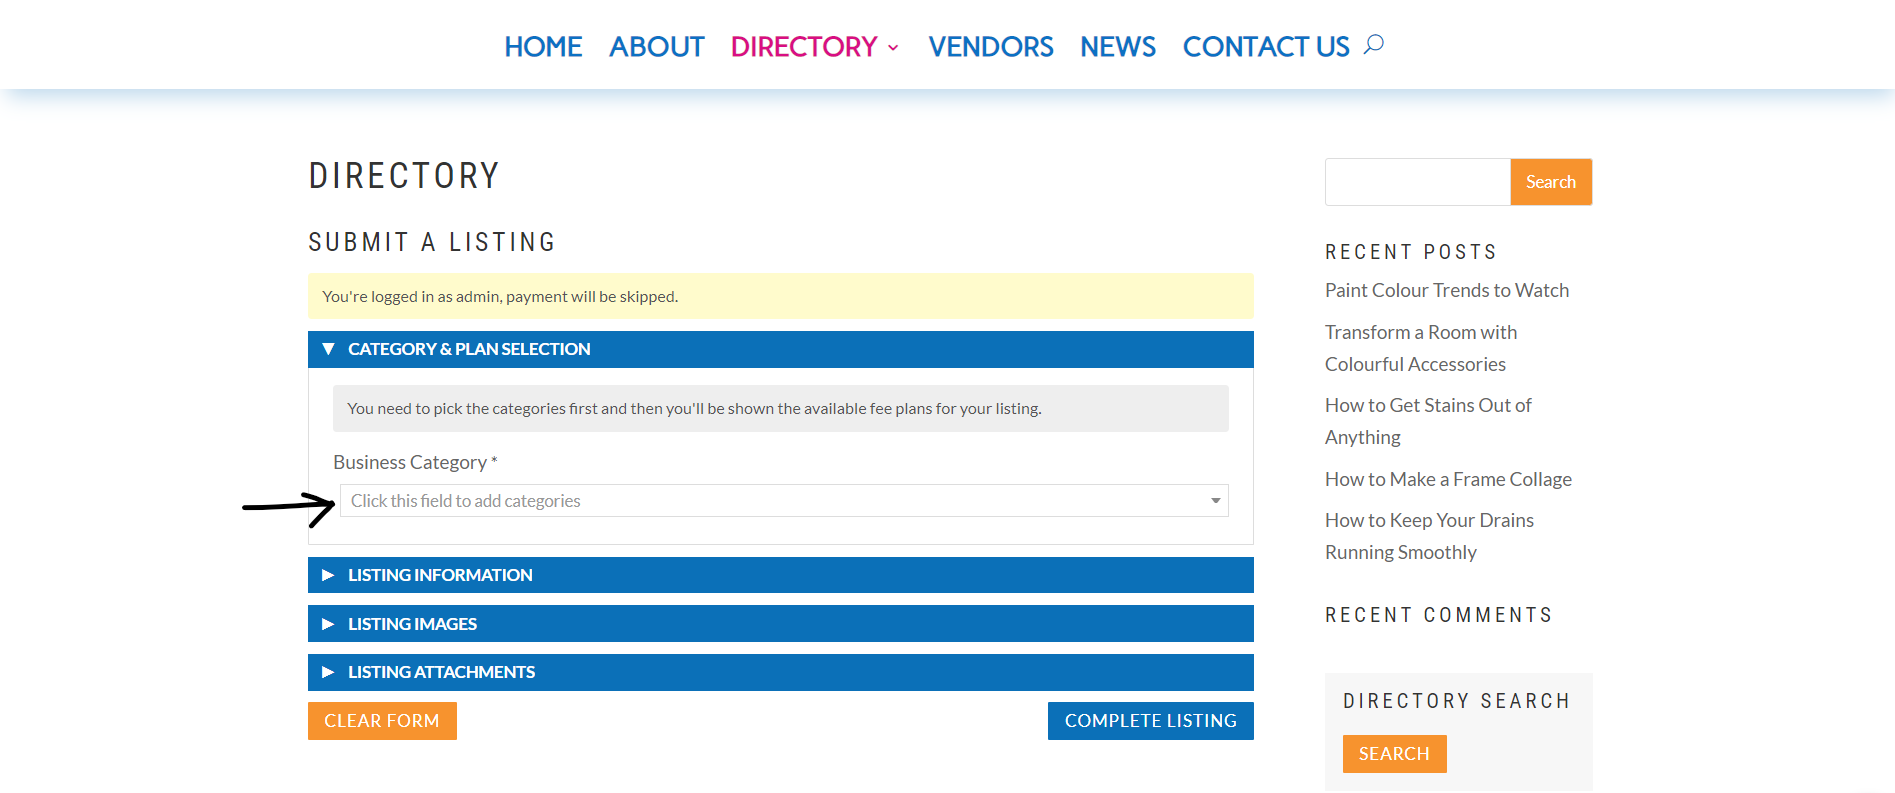Screen dimensions: 1895x793
Task: Click the 'Submit a Listing' heading
Action: tap(432, 242)
